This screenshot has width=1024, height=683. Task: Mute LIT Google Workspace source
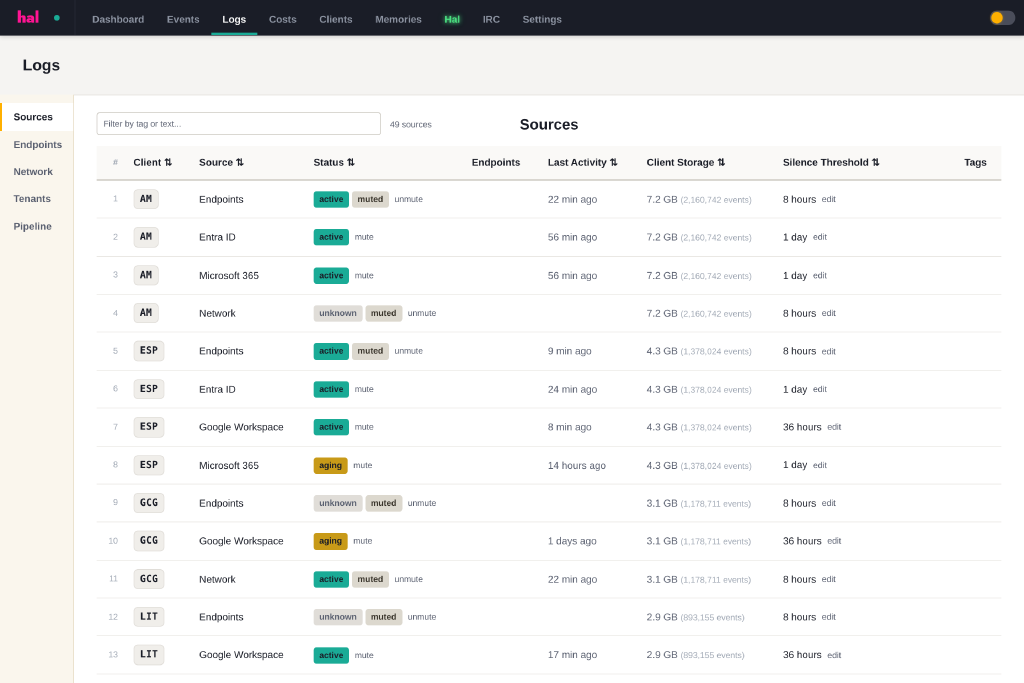click(x=364, y=655)
